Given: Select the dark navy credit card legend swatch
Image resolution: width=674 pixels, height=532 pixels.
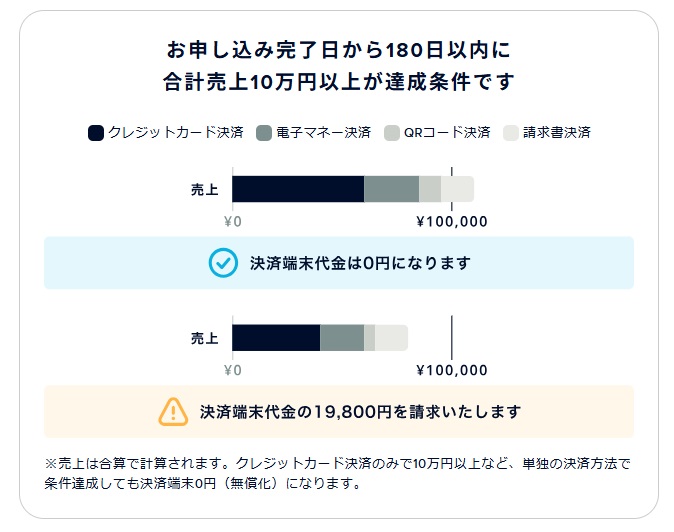Looking at the screenshot, I should tap(96, 133).
